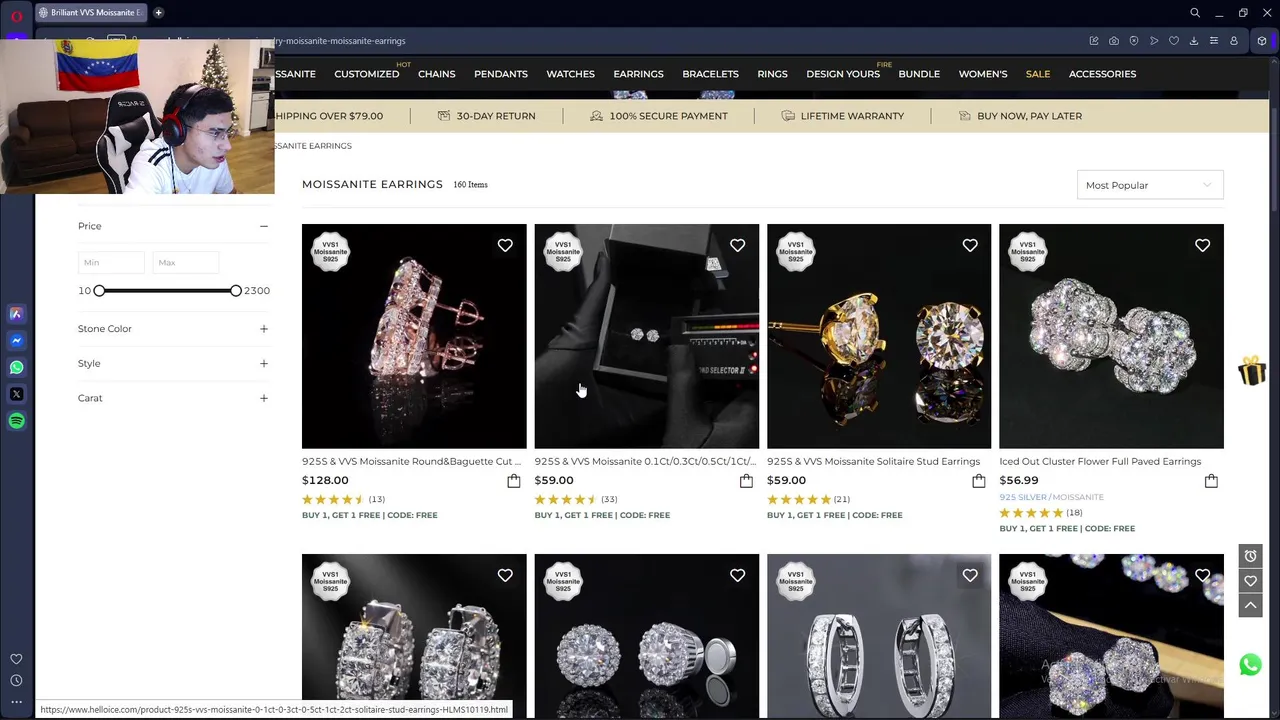Click the price slider maximum handle

[x=235, y=290]
